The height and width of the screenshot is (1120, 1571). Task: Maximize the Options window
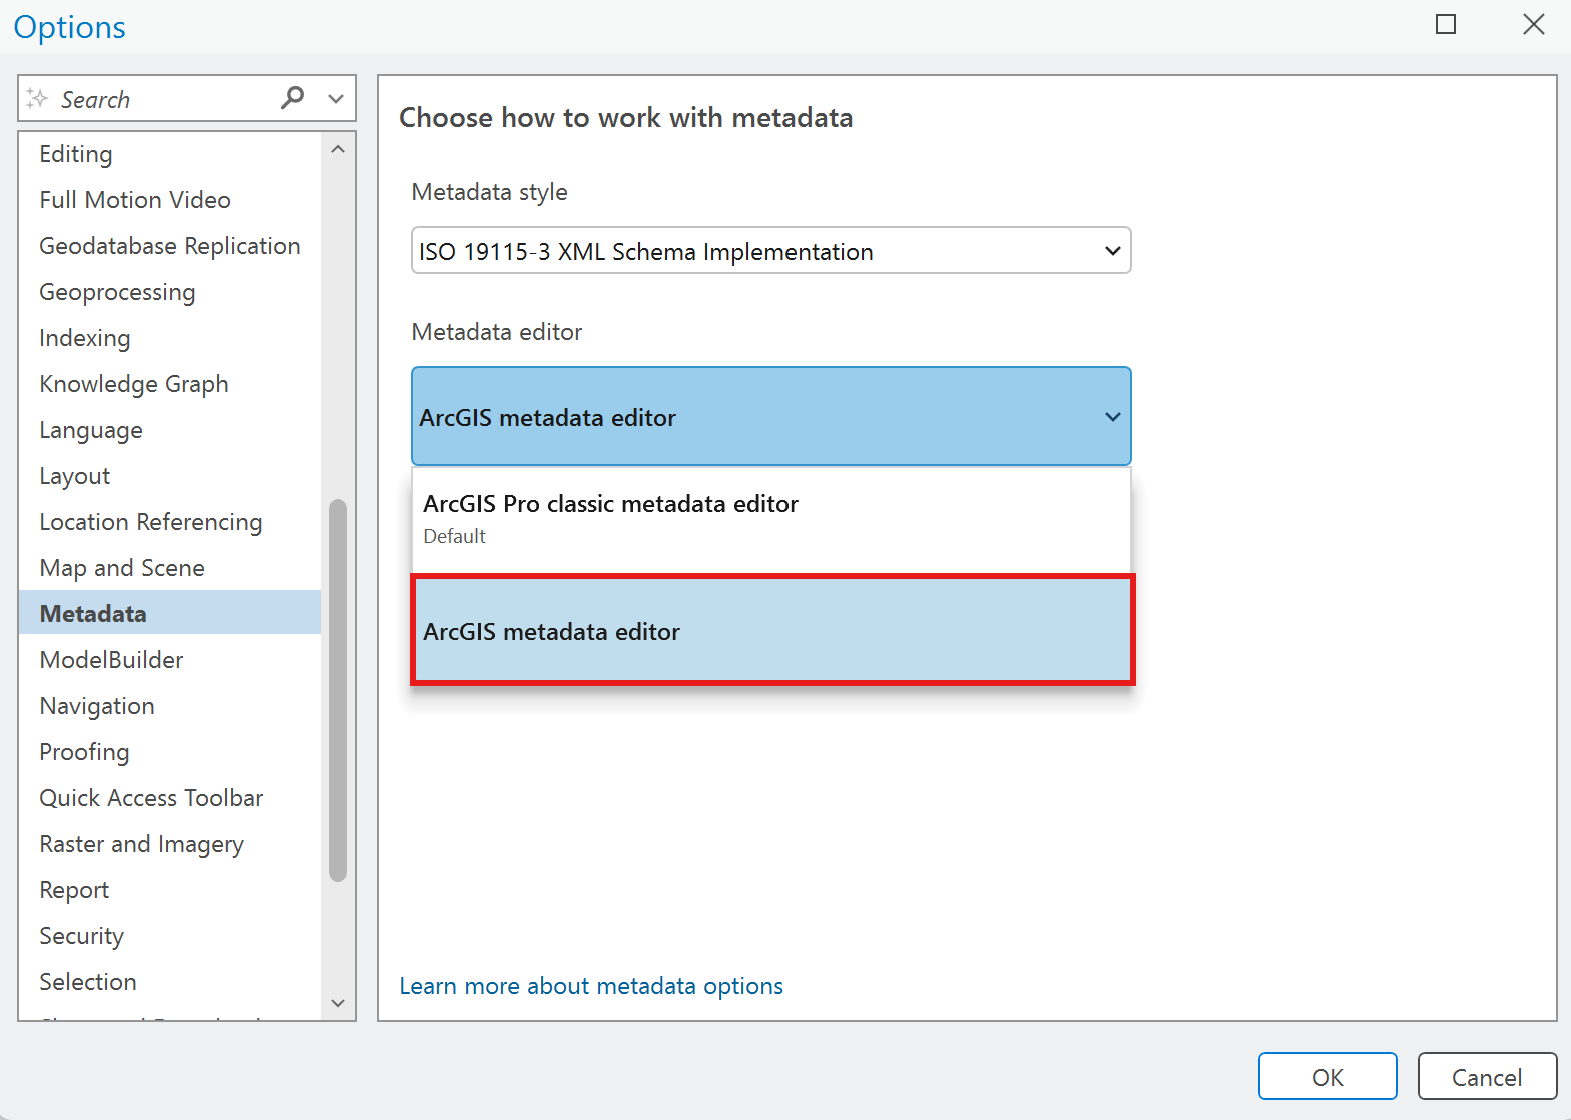(1446, 25)
